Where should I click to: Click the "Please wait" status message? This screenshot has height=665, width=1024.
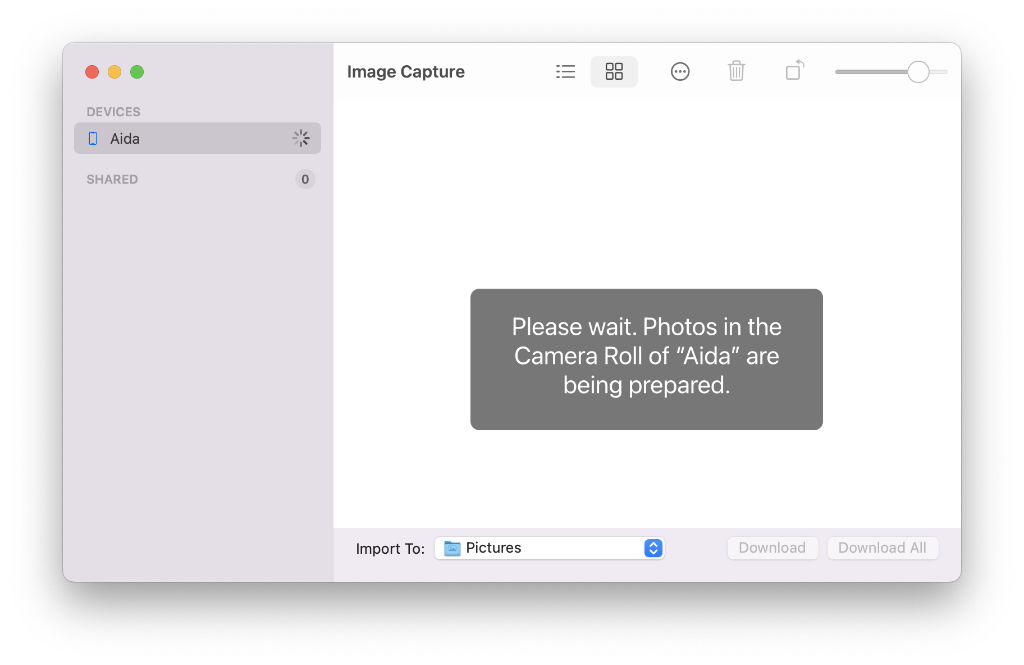point(646,356)
